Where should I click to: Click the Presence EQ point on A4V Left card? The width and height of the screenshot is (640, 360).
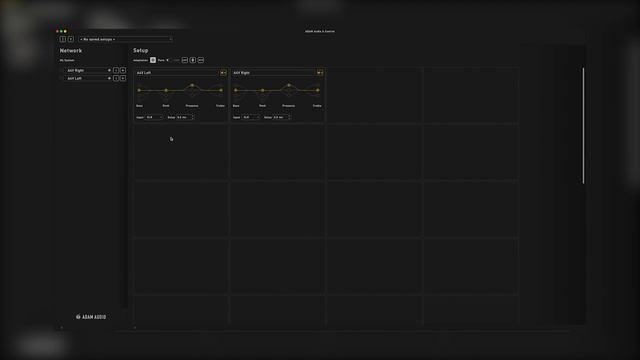point(192,85)
